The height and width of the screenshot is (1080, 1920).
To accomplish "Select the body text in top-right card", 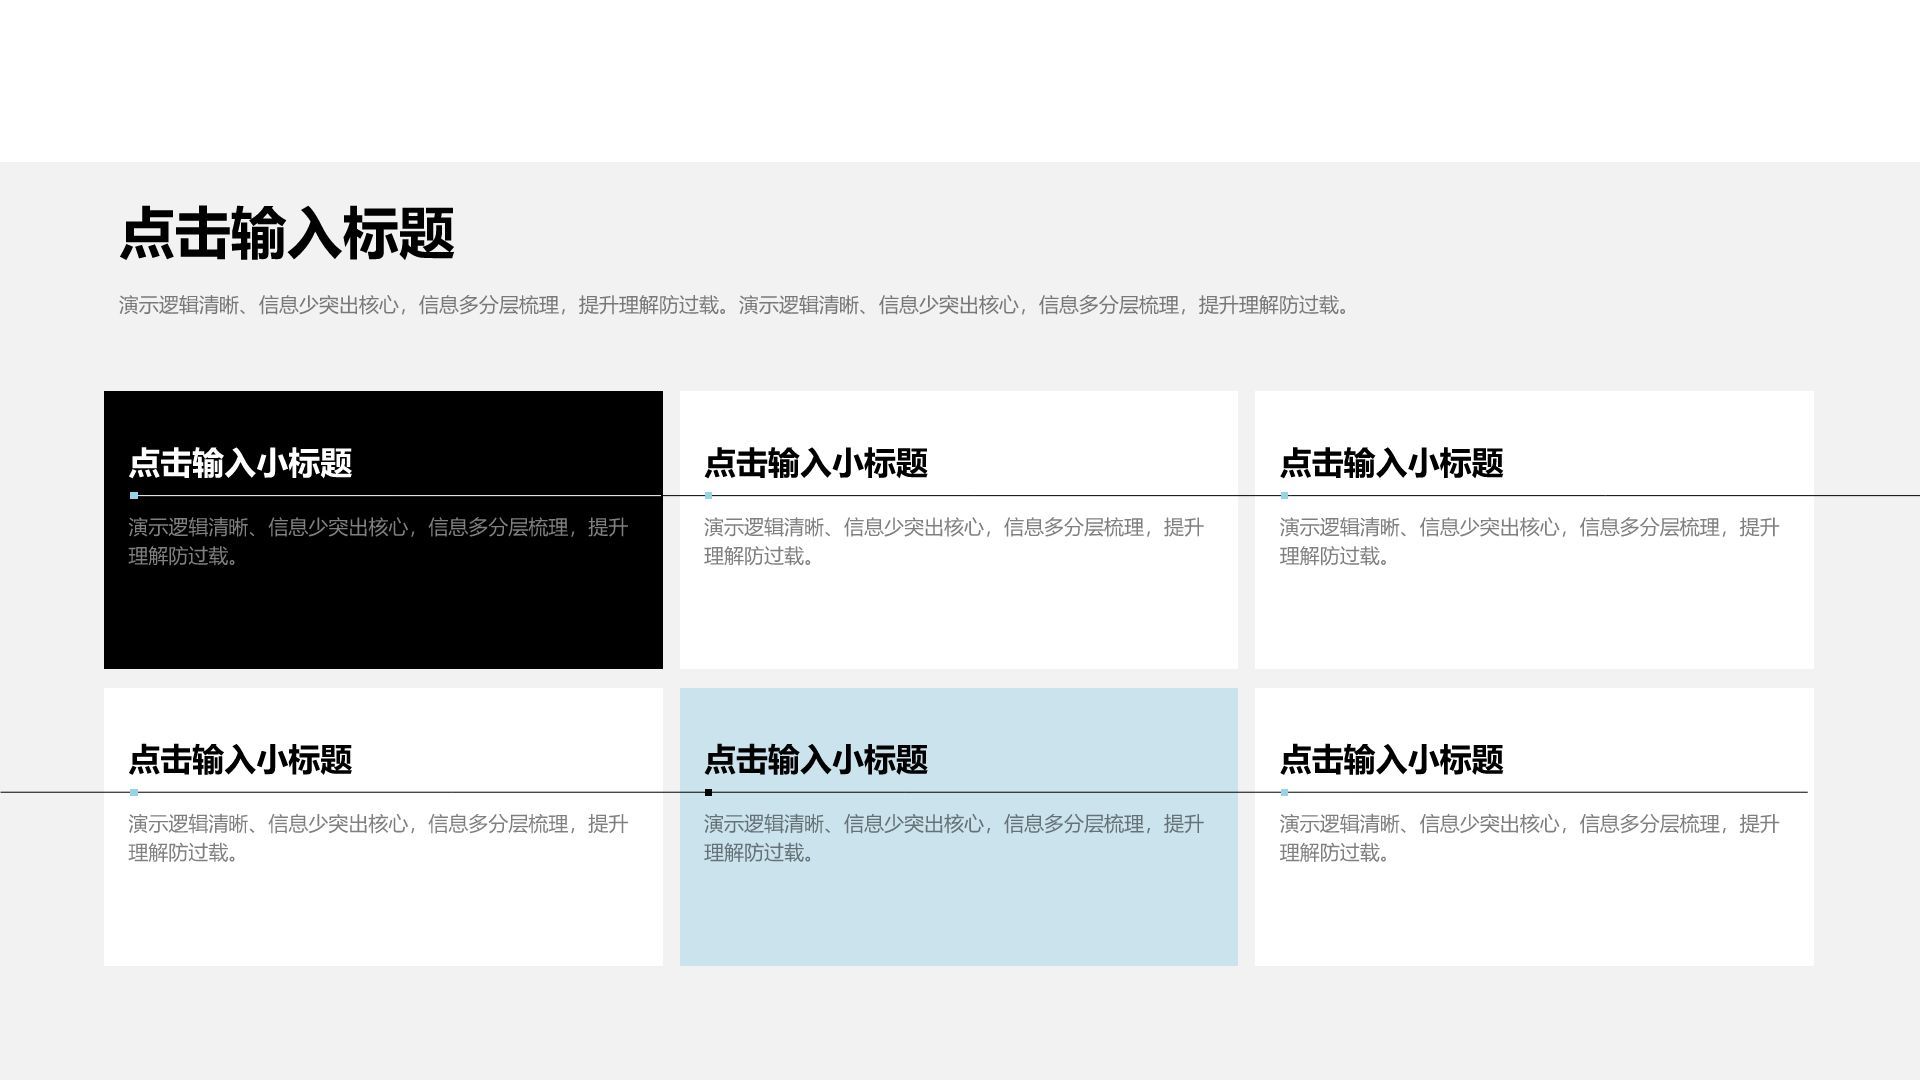I will click(x=1529, y=541).
